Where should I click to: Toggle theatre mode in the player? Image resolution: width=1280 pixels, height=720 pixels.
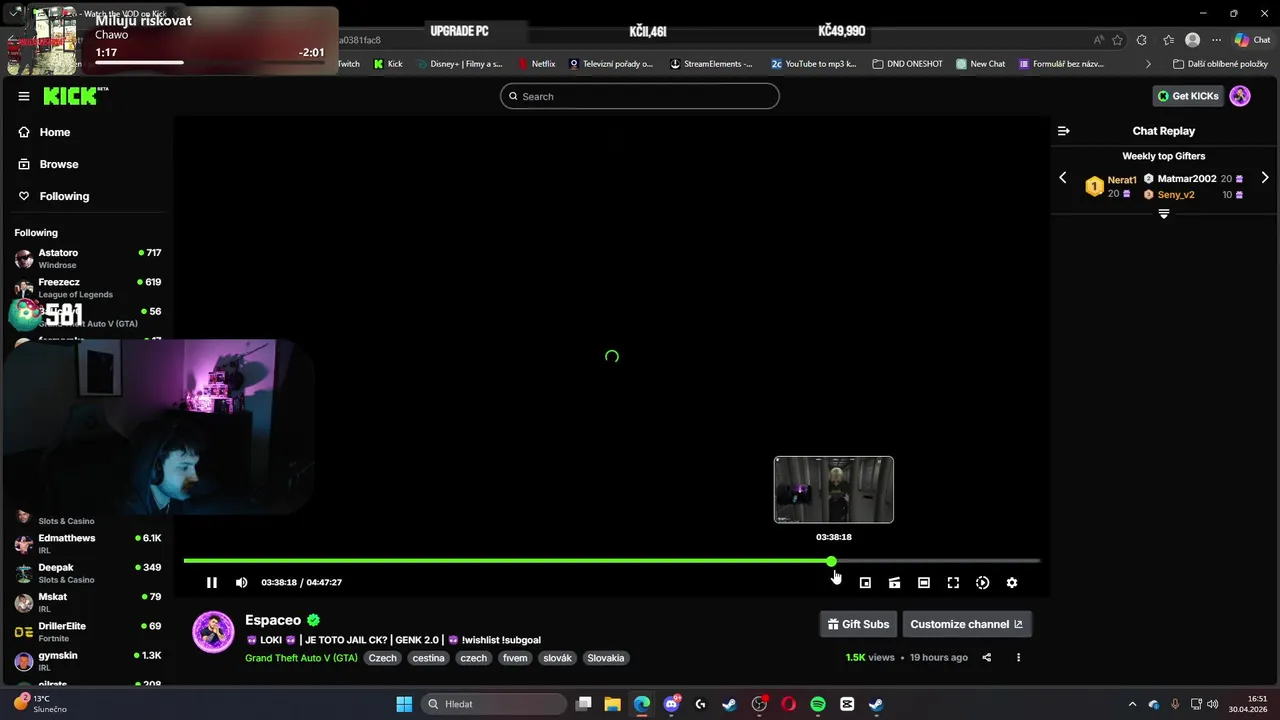point(924,583)
